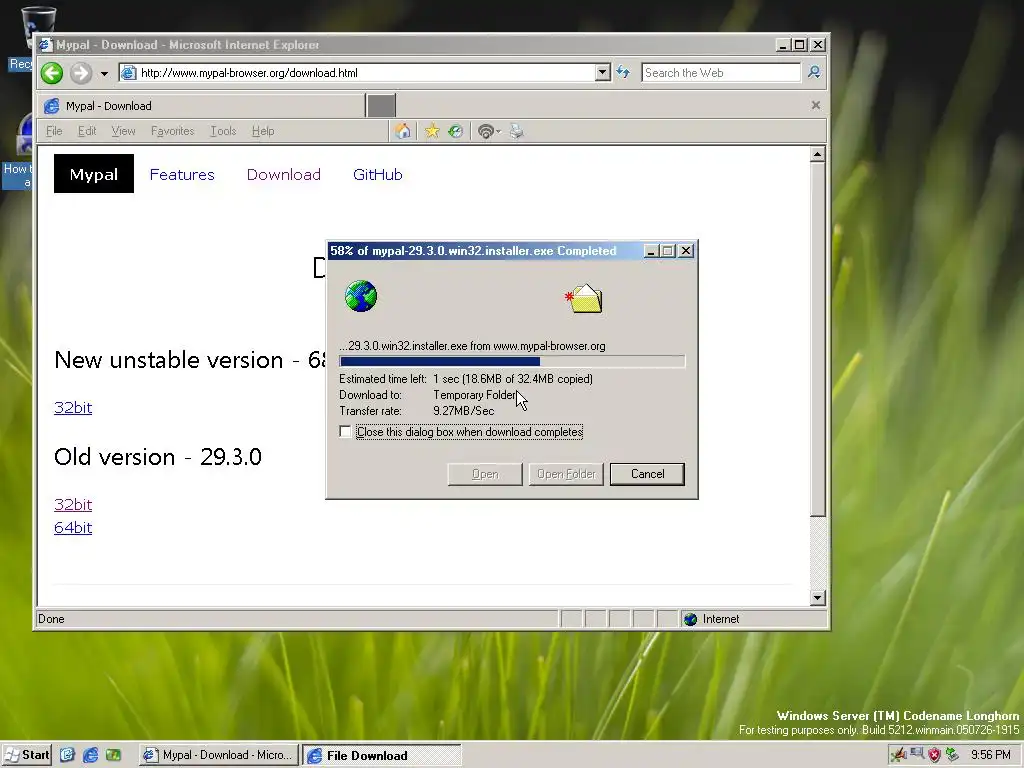Click the Mypal black logo button
Viewport: 1024px width, 768px height.
94,174
